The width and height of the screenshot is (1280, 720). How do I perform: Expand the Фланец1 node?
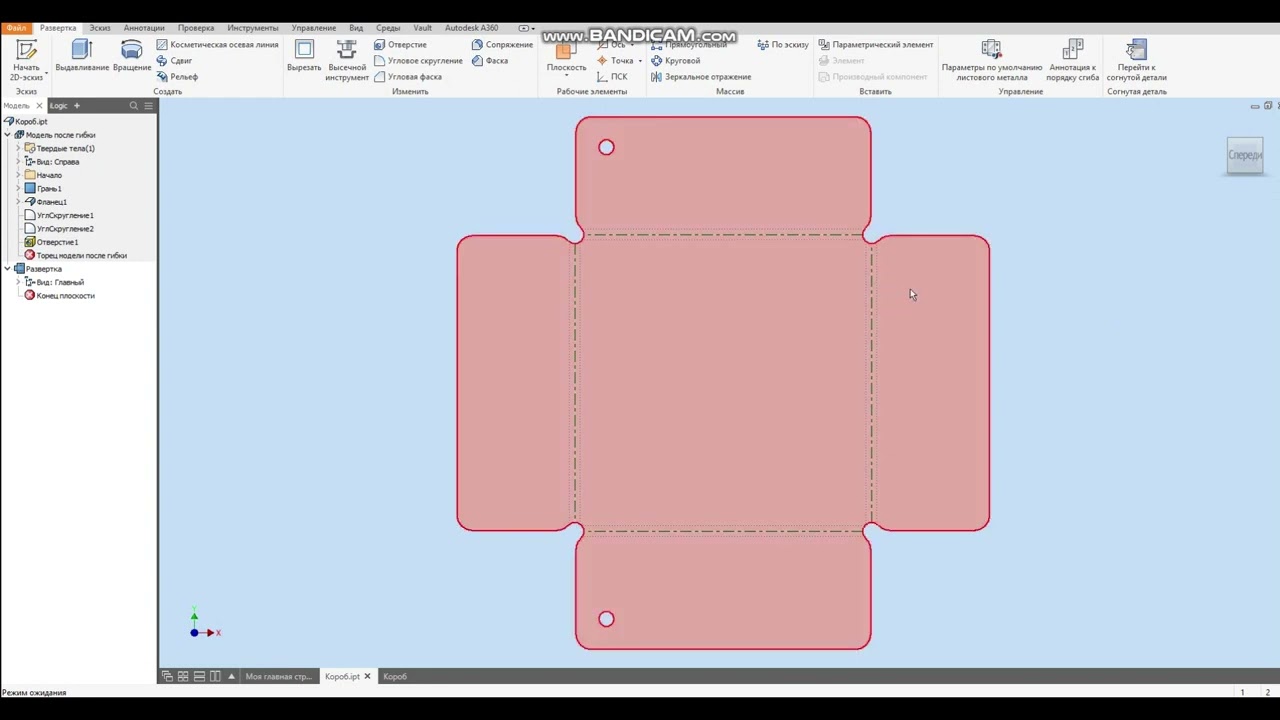point(18,202)
